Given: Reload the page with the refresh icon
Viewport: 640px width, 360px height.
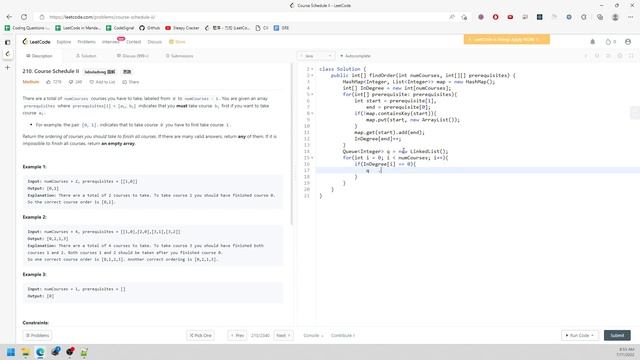Looking at the screenshot, I should [x=24, y=17].
